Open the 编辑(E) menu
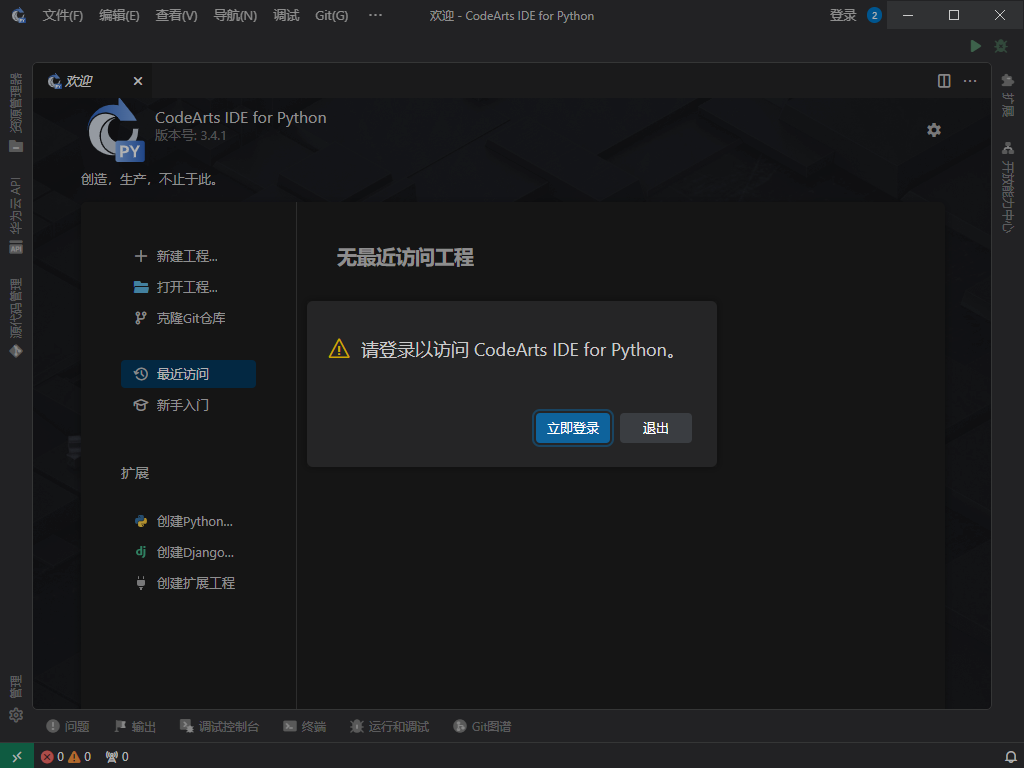Screen dimensions: 1024x768 119,15
